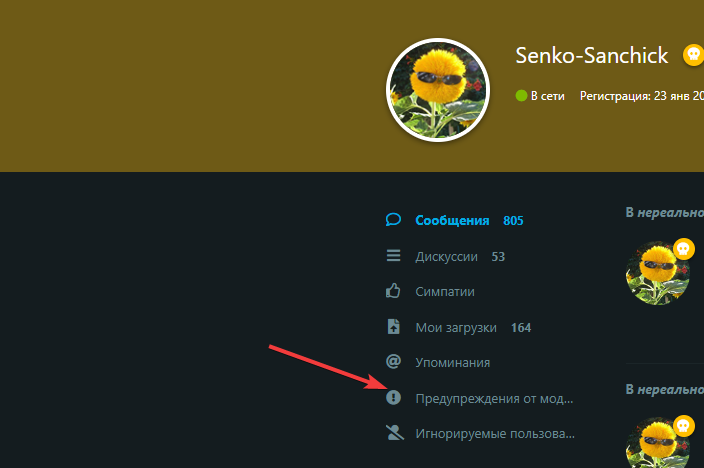
Task: Click the green В сети status indicator
Action: click(x=521, y=96)
